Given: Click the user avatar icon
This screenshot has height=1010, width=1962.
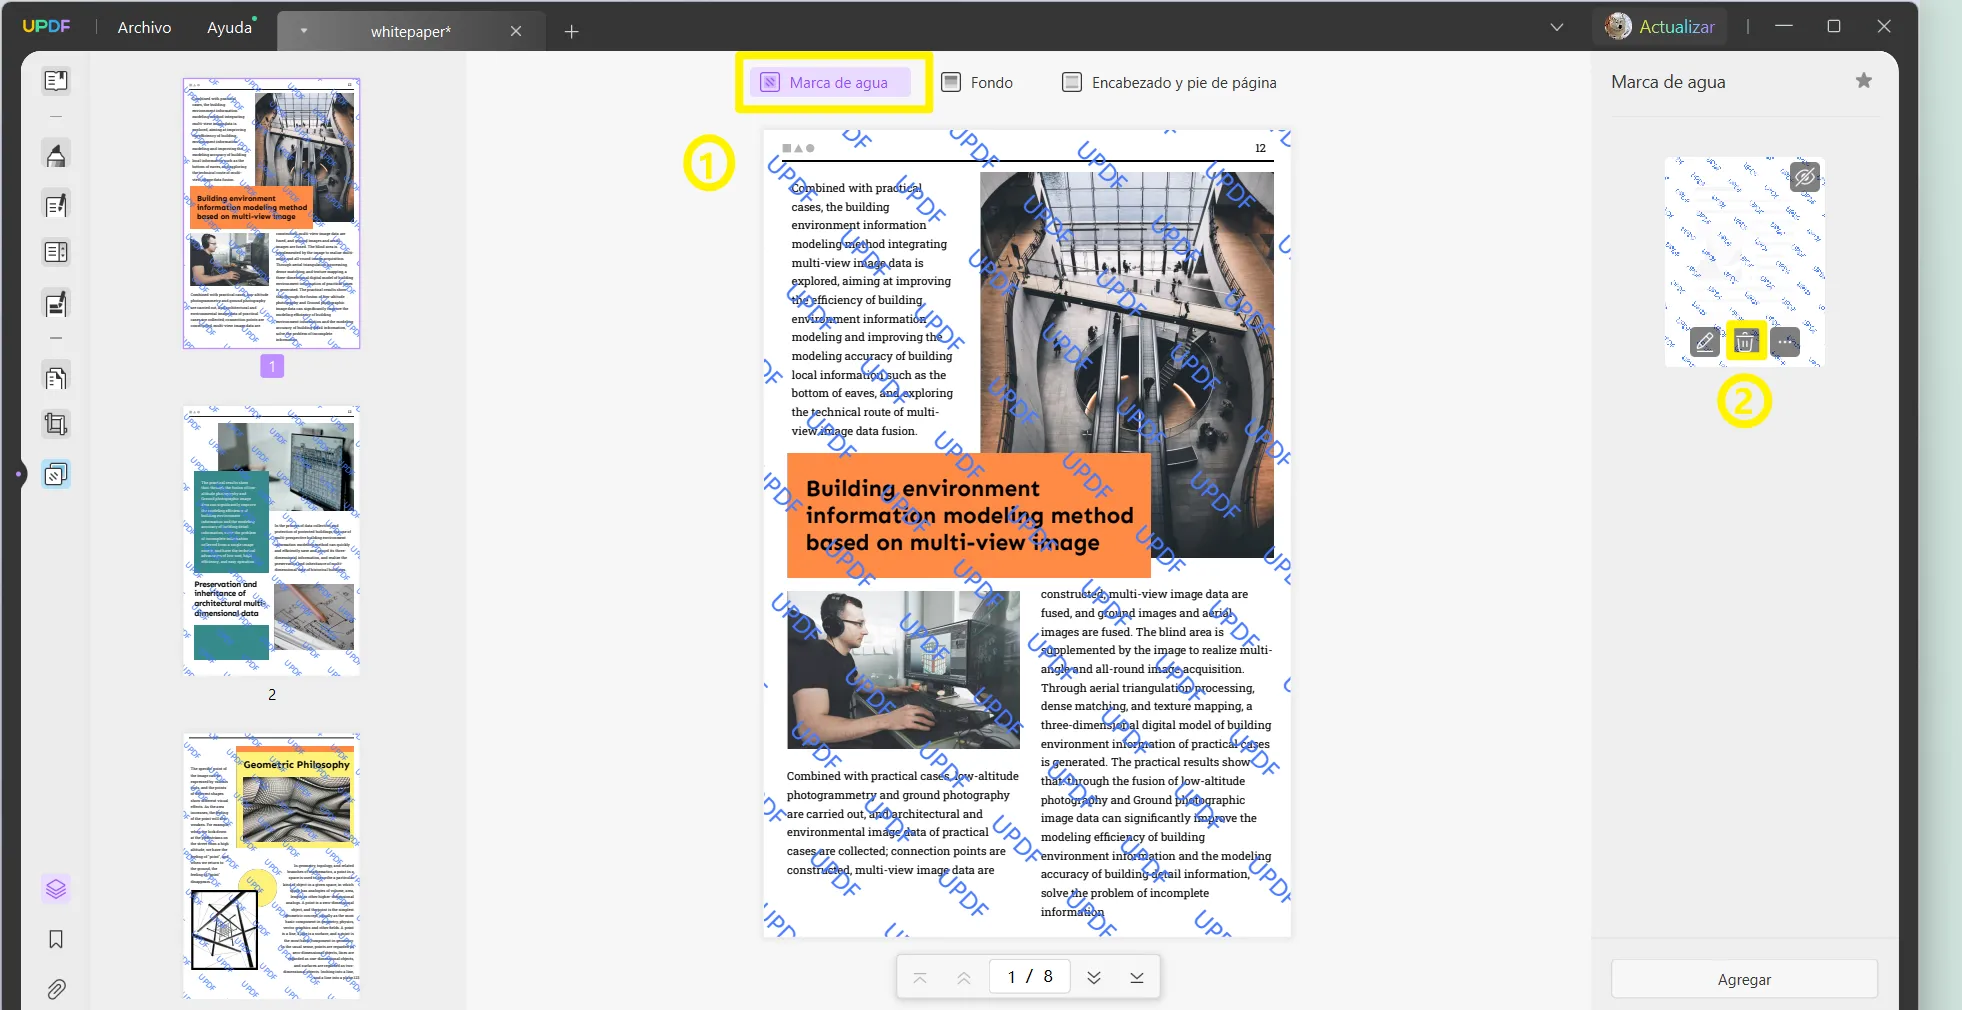Looking at the screenshot, I should pyautogui.click(x=1617, y=27).
